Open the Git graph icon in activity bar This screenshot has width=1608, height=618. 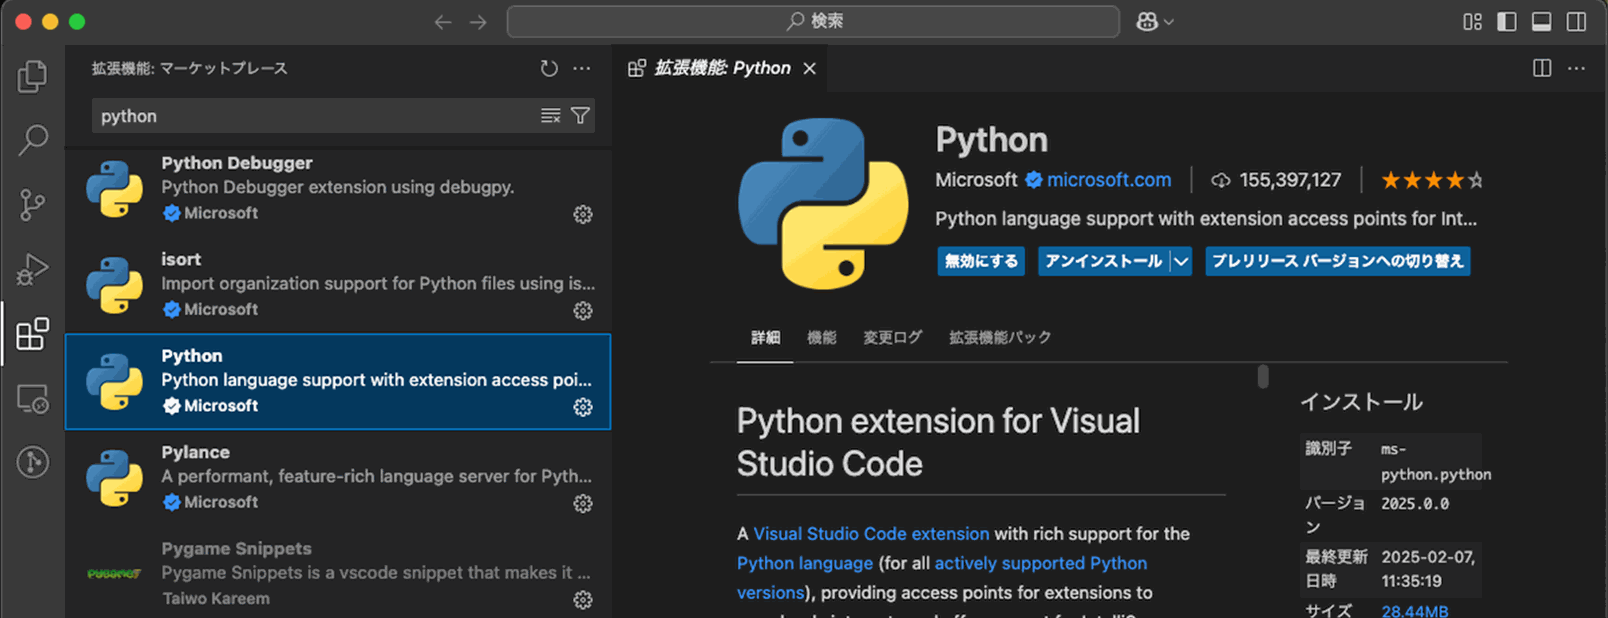point(32,462)
